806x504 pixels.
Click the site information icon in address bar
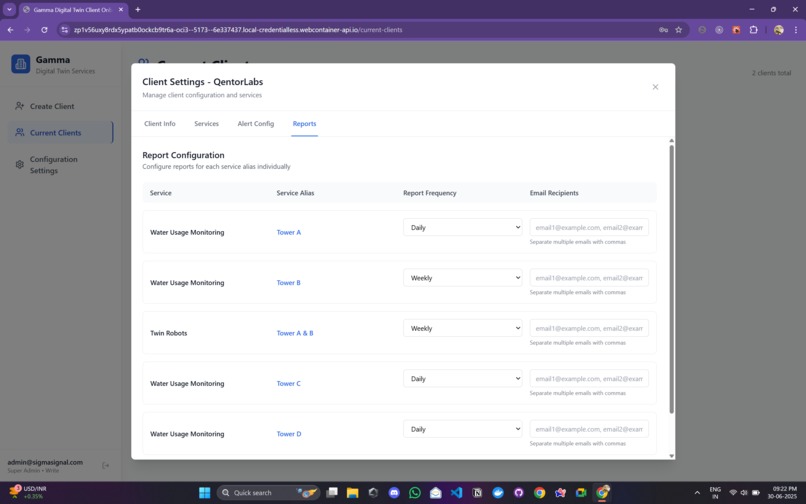[x=64, y=30]
